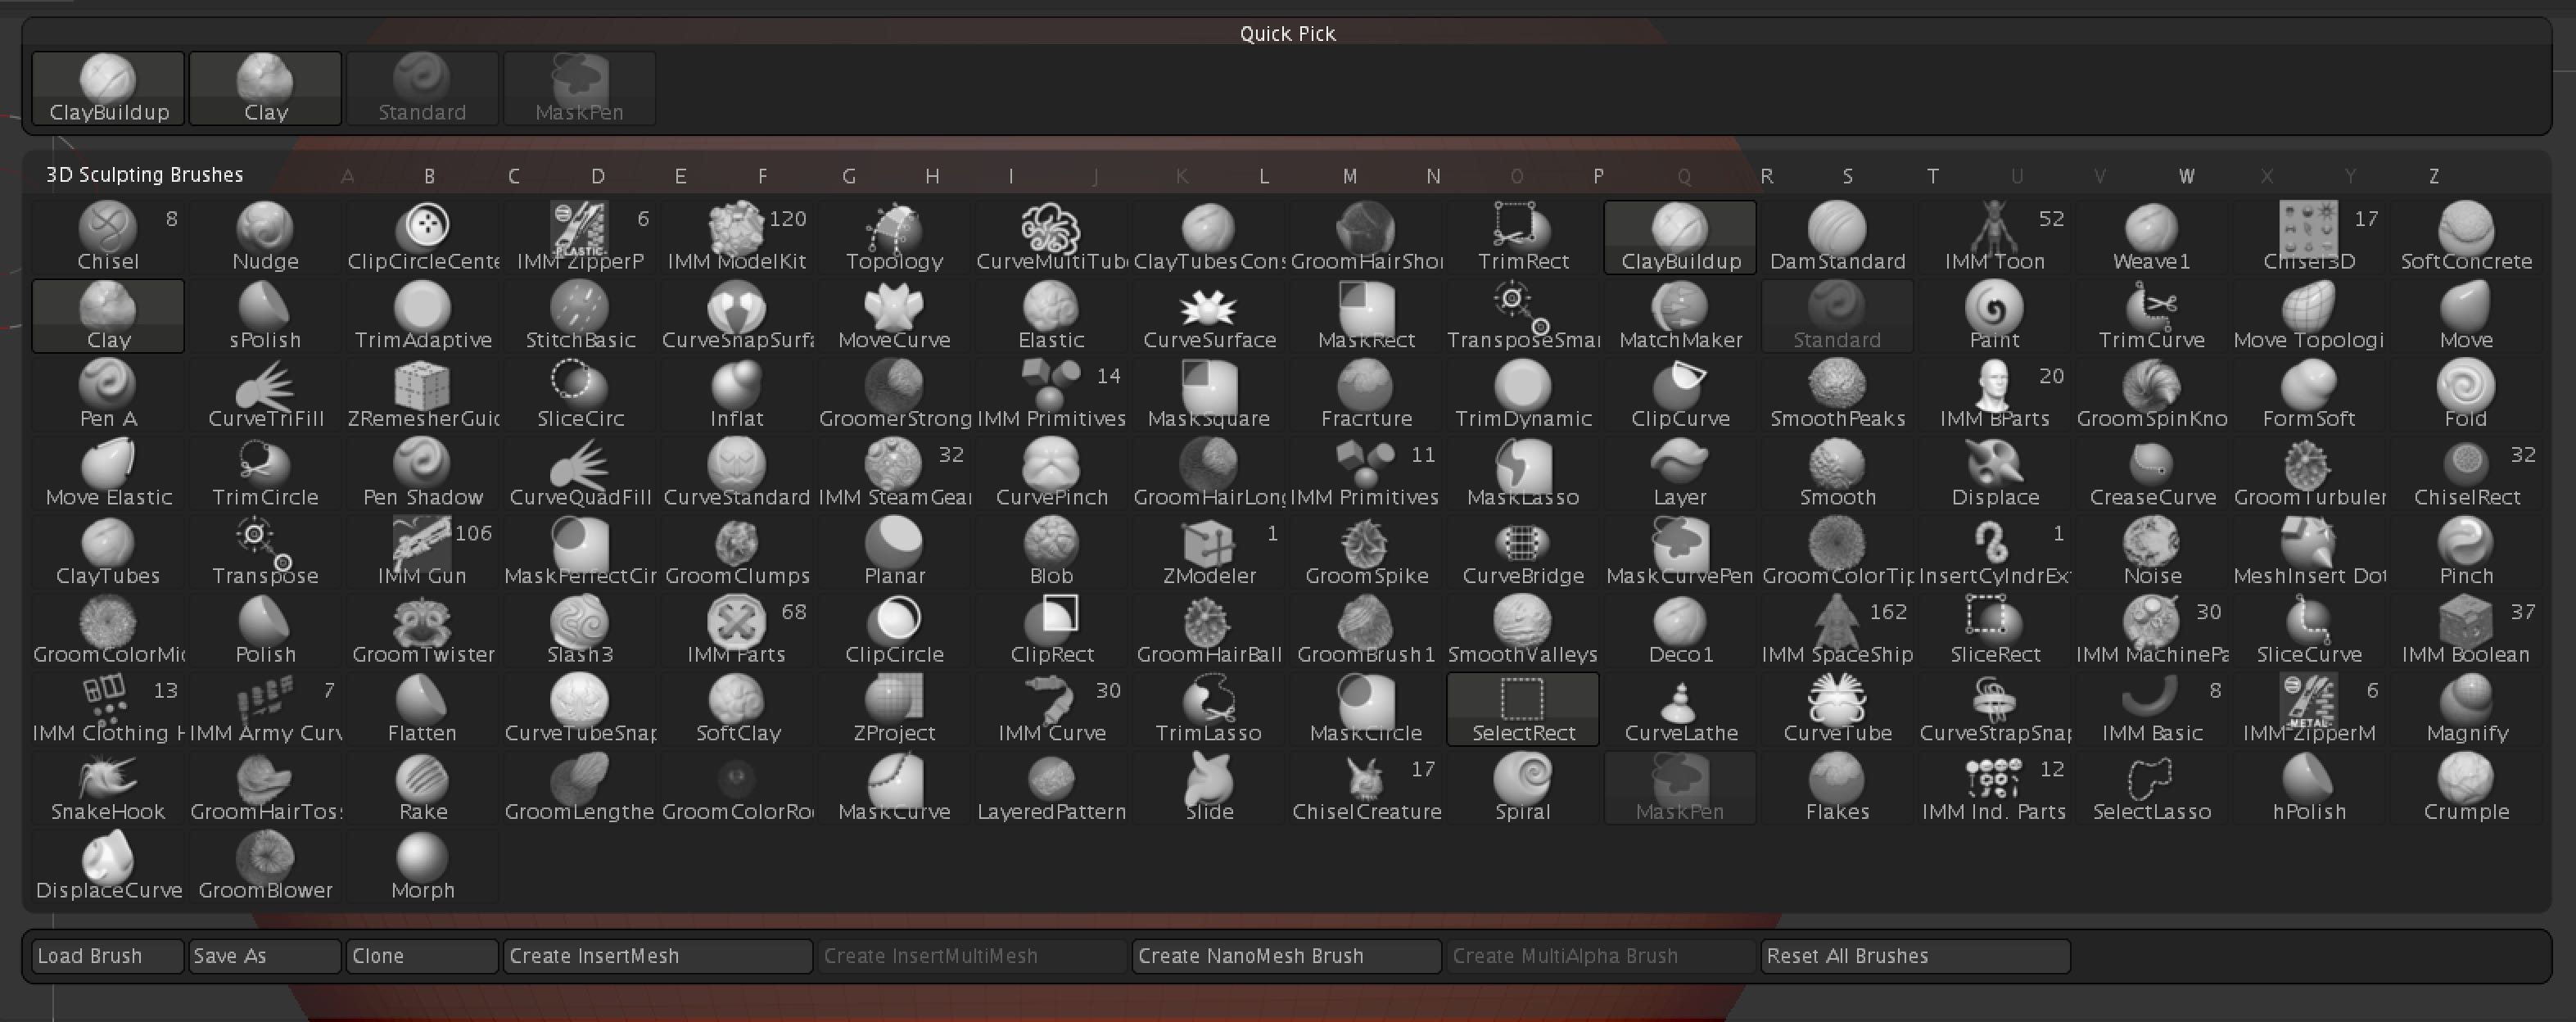Pick the TrimCurve brush
Image resolution: width=2576 pixels, height=1022 pixels.
click(2151, 316)
